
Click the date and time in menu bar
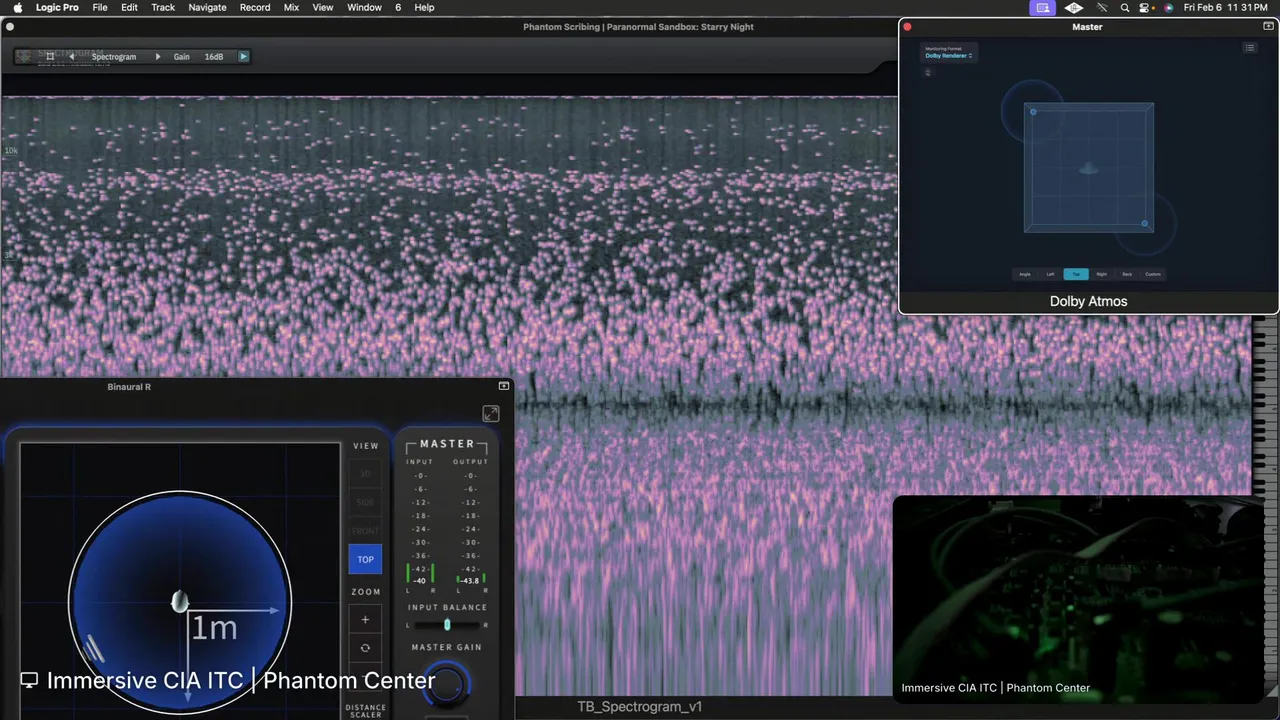point(1226,7)
